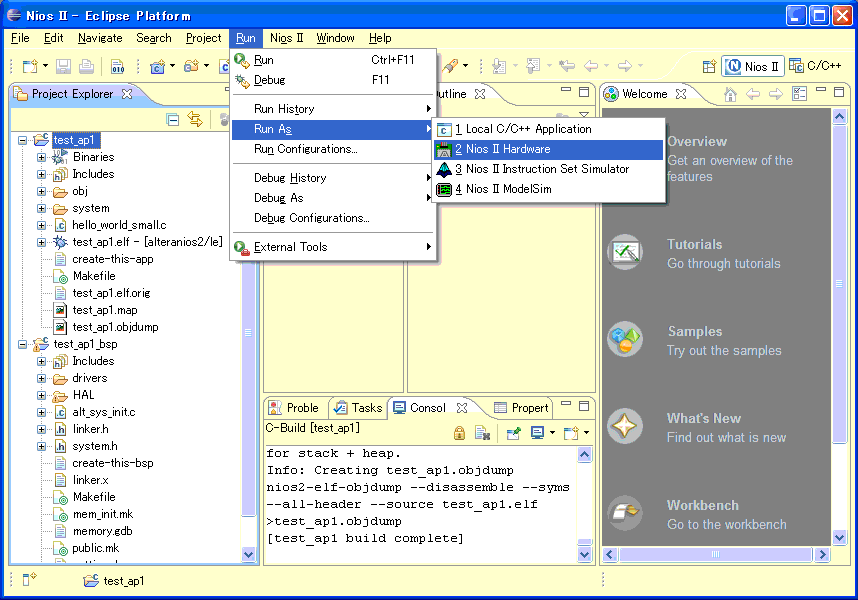Switch to the Problems tab

pyautogui.click(x=294, y=408)
